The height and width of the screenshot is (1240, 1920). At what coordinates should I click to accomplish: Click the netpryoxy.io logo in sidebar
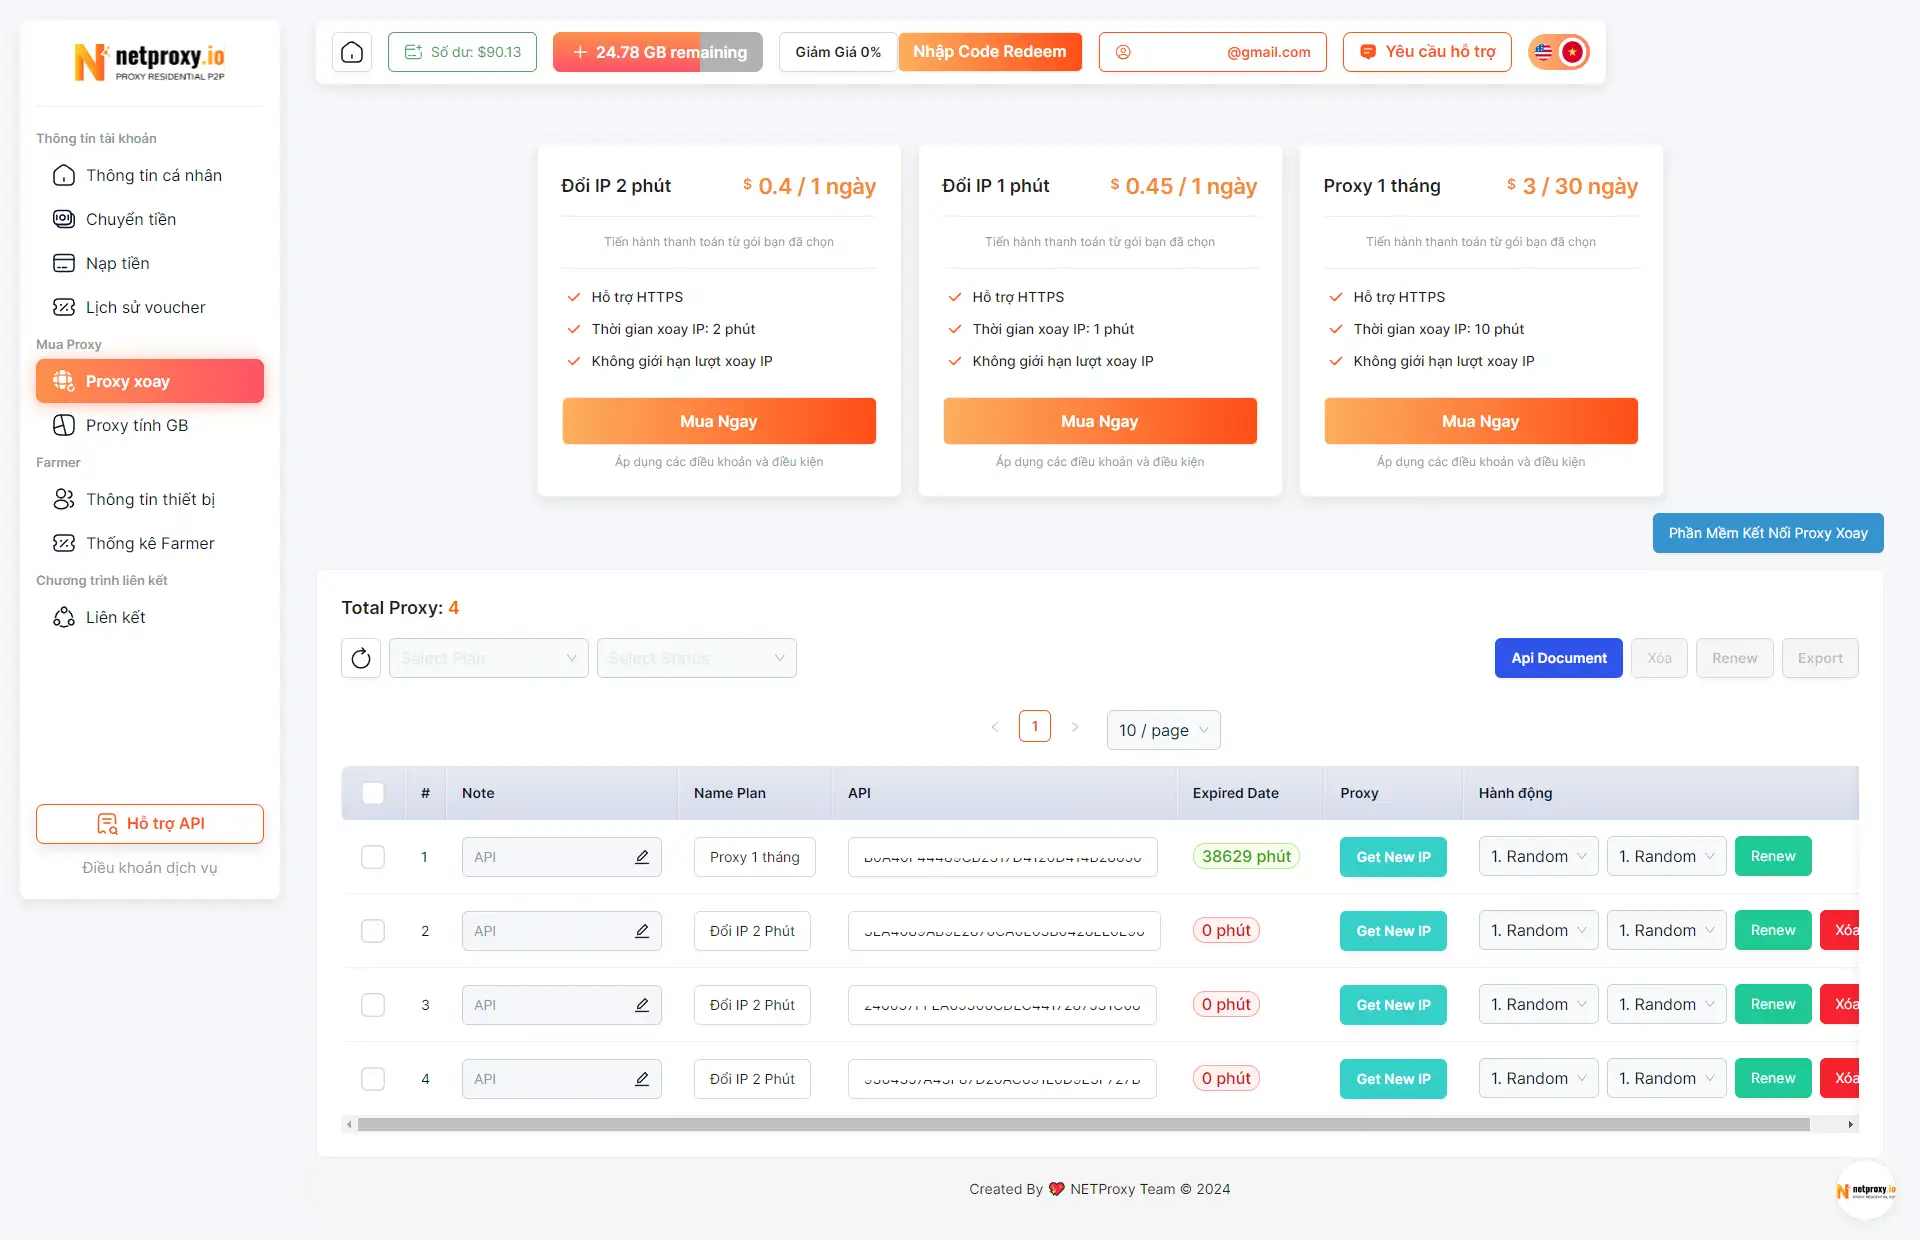click(x=150, y=62)
